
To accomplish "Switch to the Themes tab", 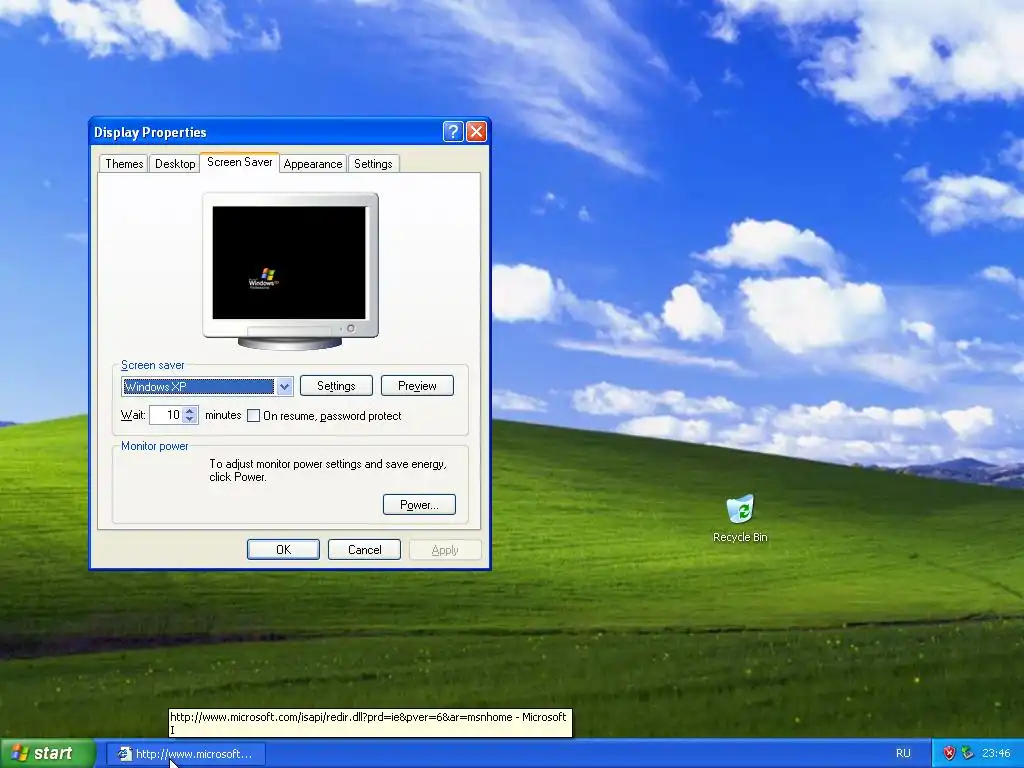I will (x=124, y=163).
